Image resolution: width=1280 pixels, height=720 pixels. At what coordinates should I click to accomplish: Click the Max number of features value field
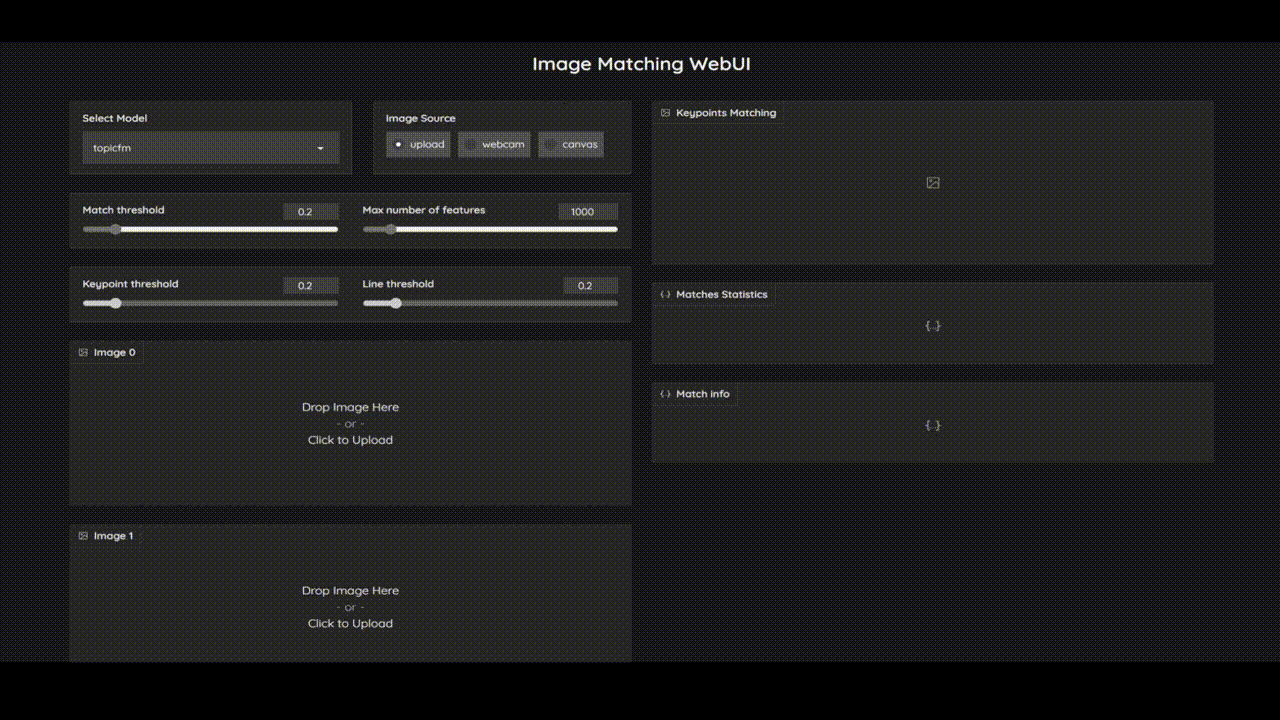tap(587, 212)
